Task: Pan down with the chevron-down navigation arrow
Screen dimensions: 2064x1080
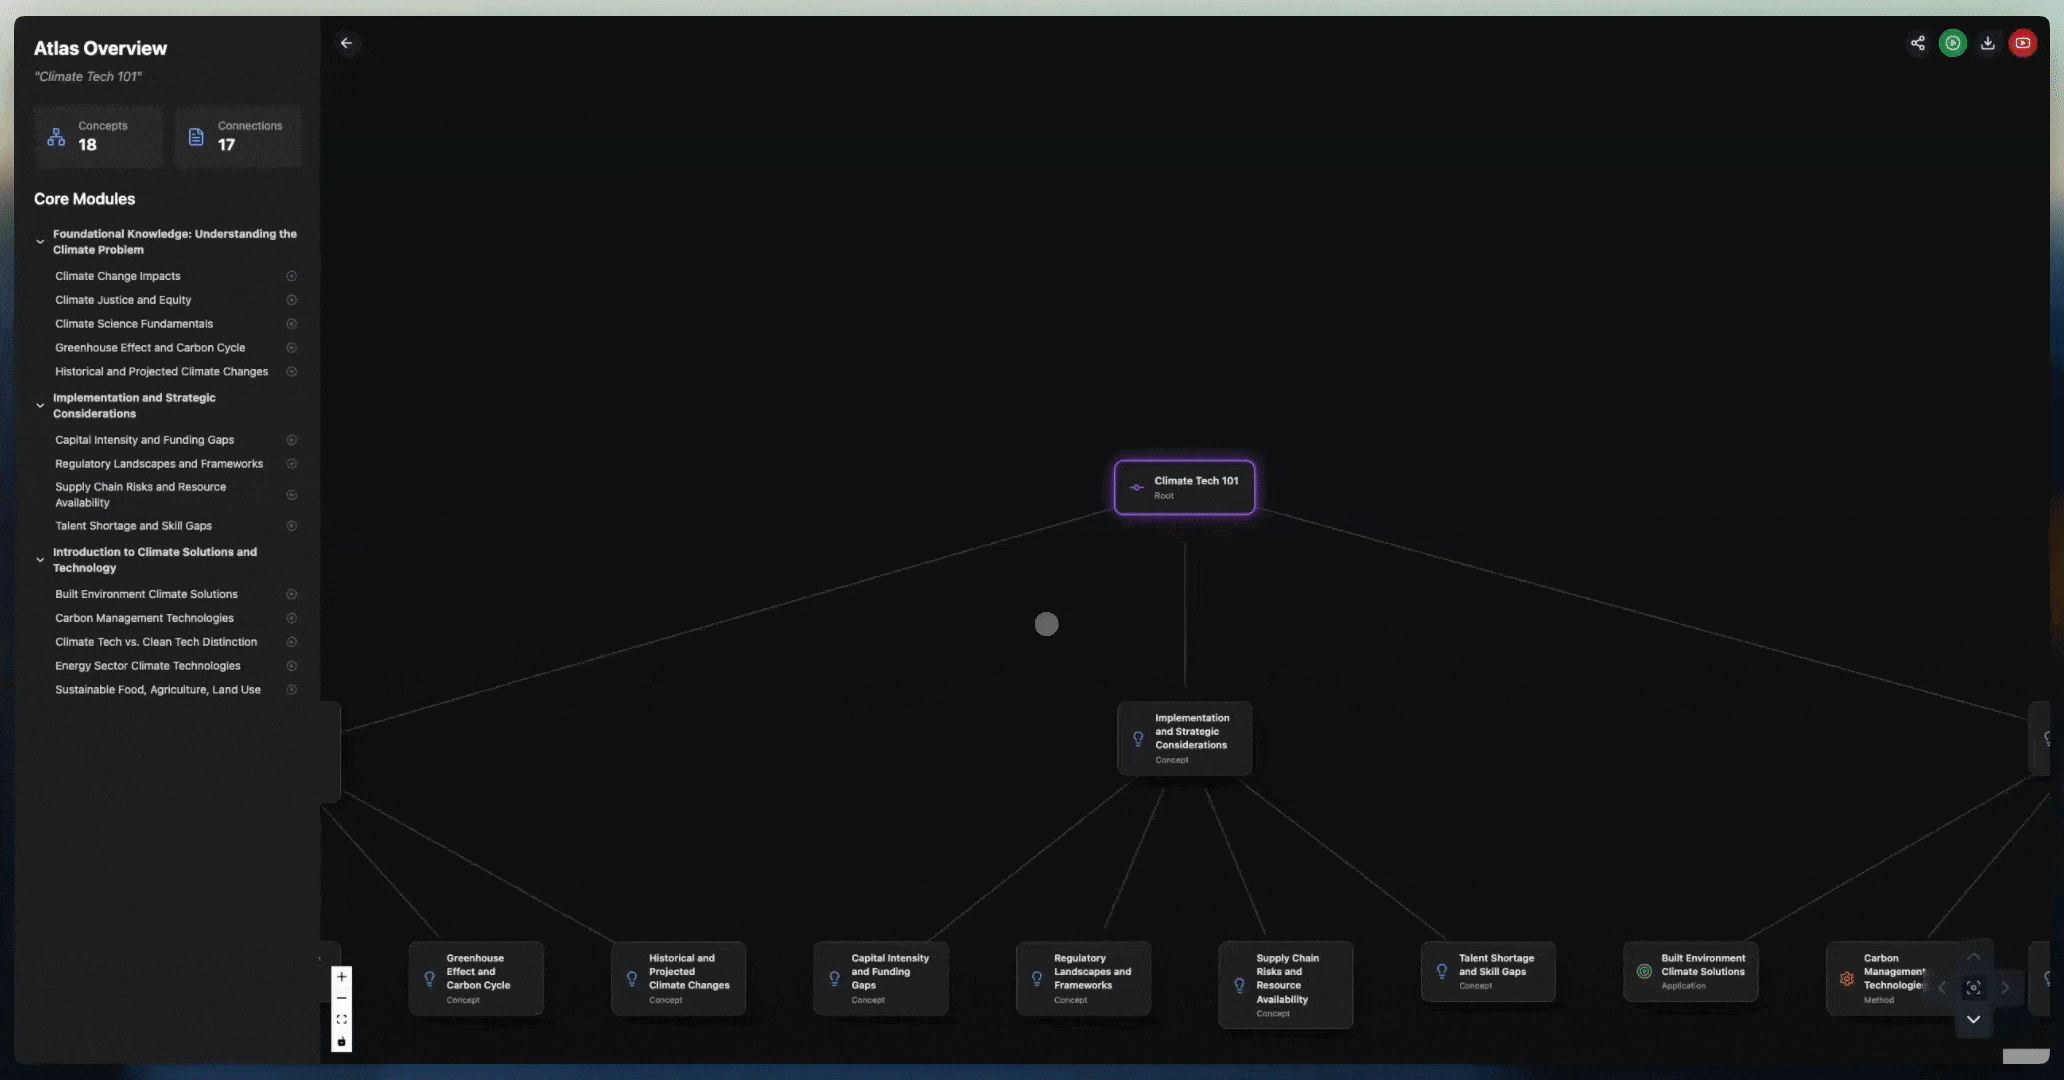Action: [1973, 1019]
